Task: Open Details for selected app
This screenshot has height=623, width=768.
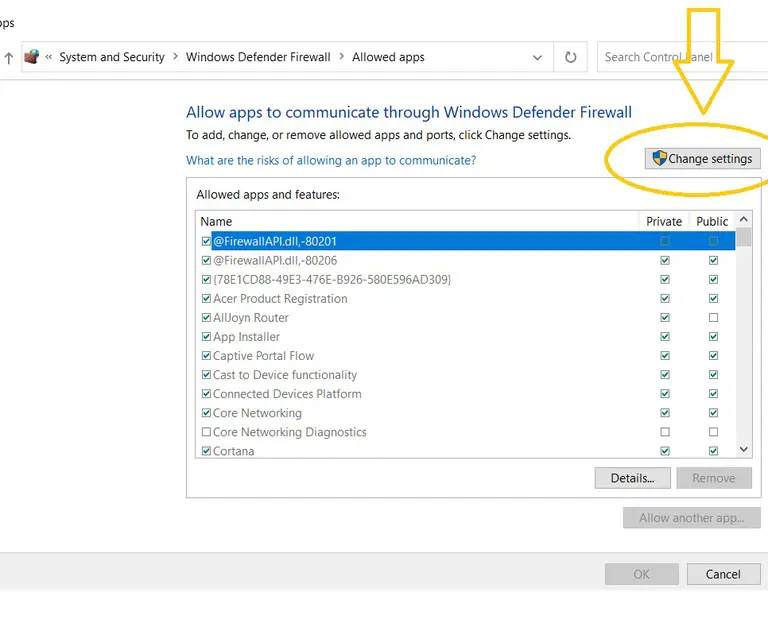Action: (632, 478)
